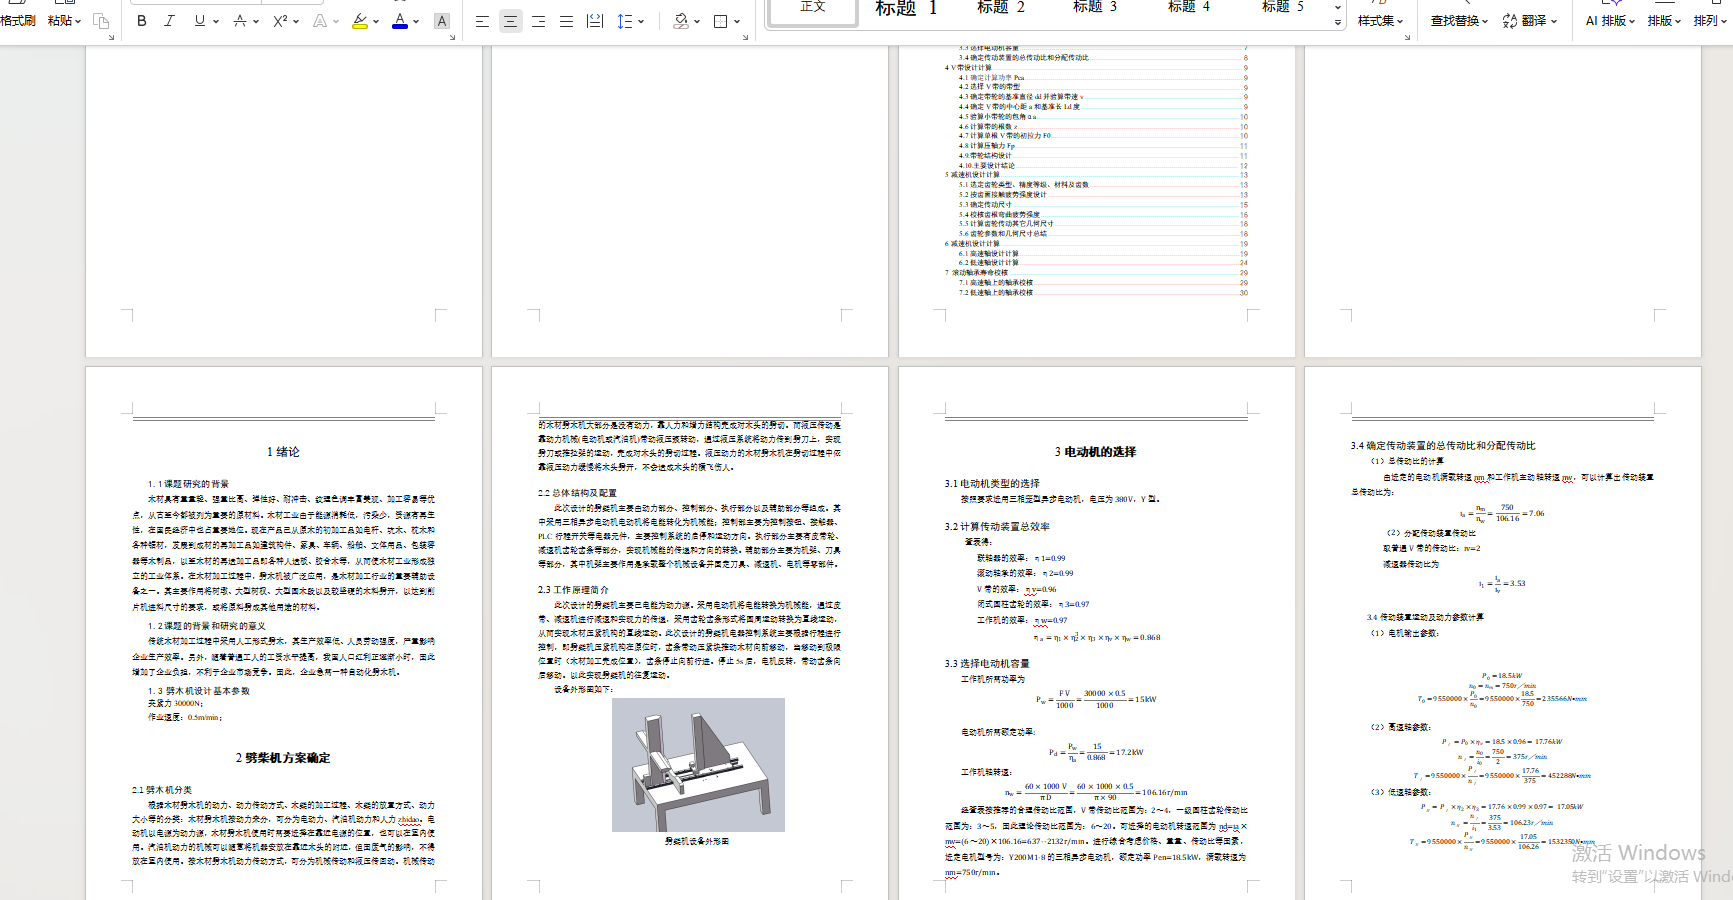1733x900 pixels.
Task: Open the 排列 arrange menu
Action: click(x=1710, y=21)
